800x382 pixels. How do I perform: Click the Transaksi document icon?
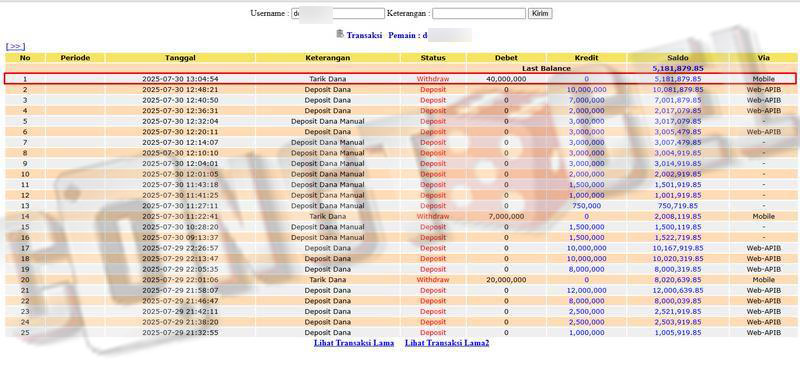click(x=340, y=34)
